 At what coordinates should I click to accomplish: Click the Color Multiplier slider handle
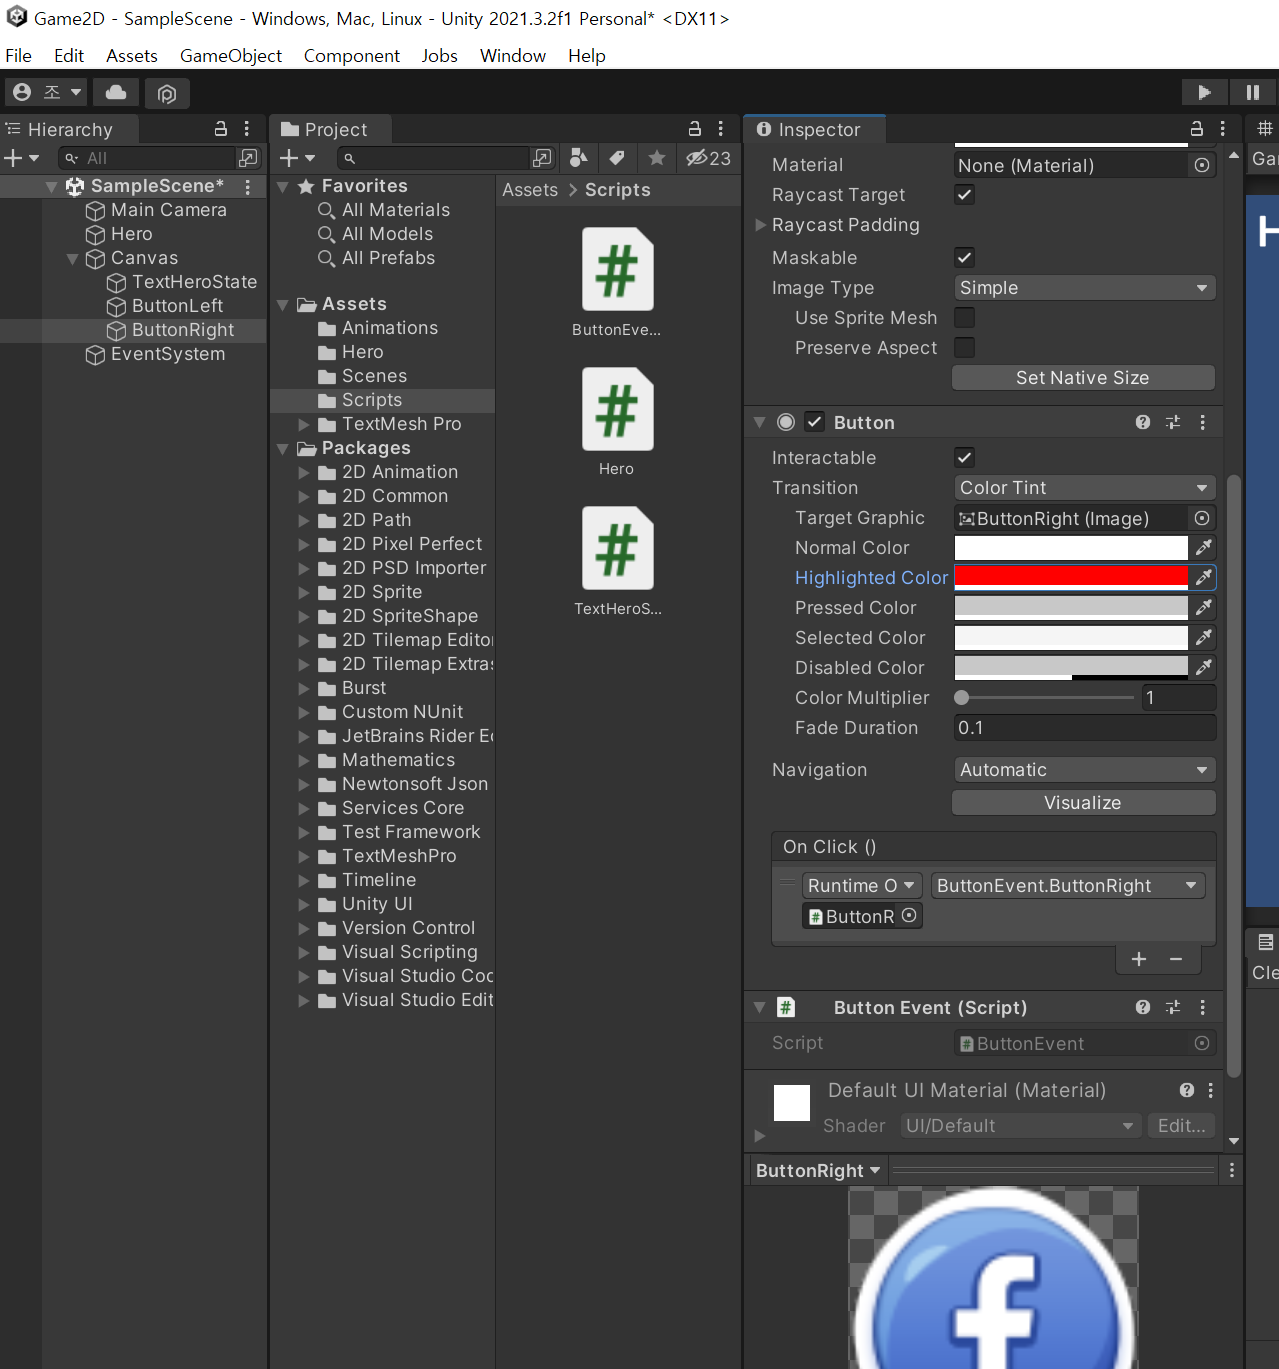(x=962, y=697)
